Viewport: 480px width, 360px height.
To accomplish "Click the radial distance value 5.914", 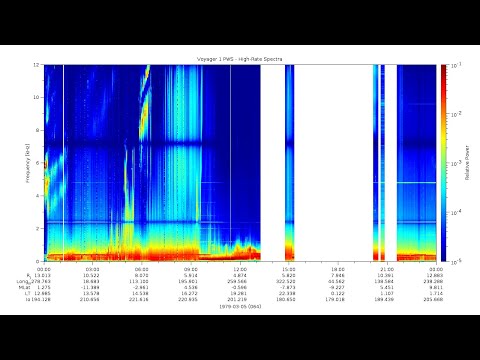I will point(191,275).
